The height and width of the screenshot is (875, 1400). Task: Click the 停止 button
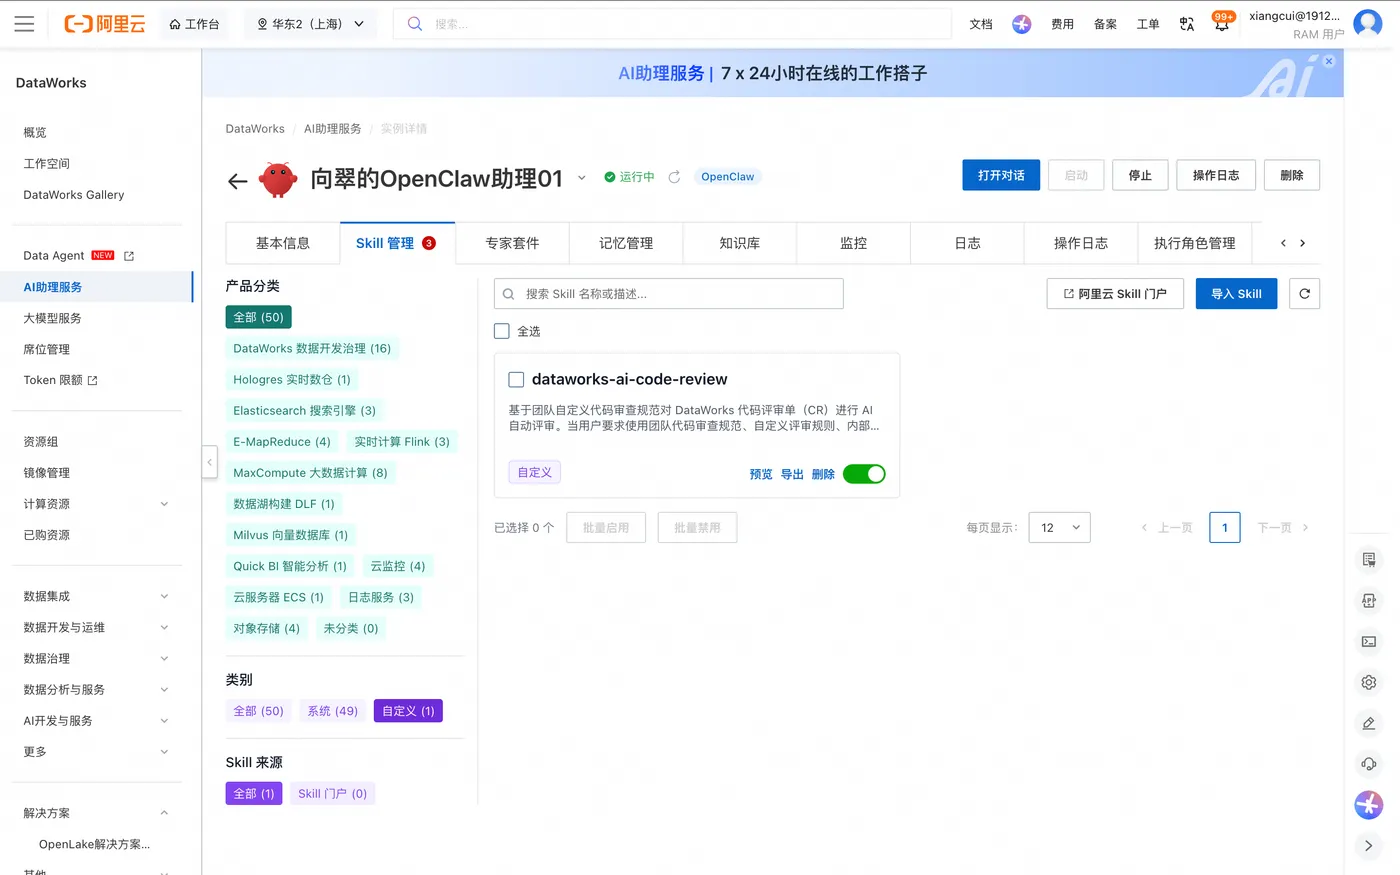point(1140,175)
